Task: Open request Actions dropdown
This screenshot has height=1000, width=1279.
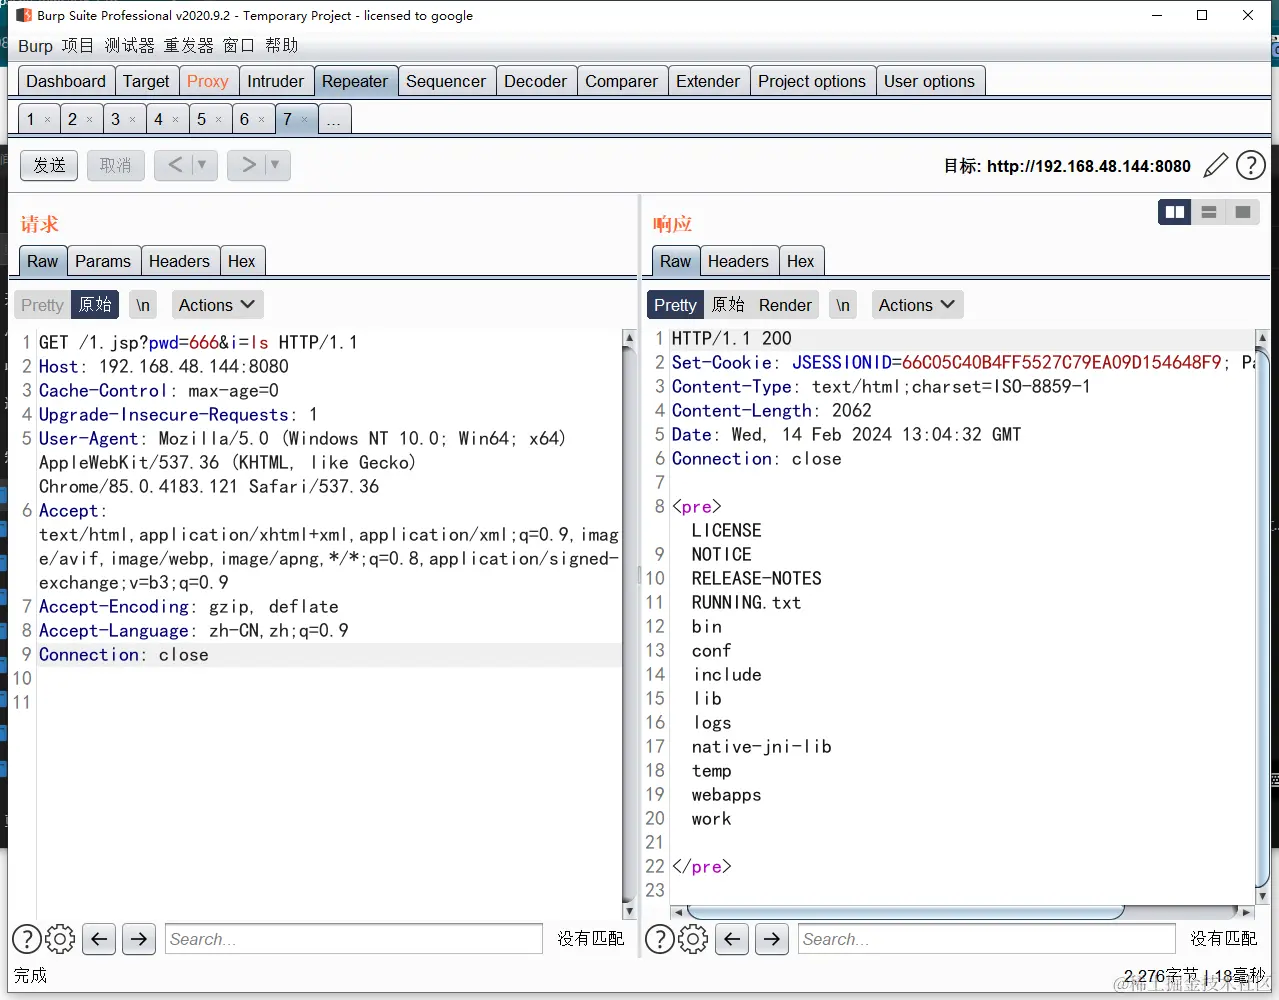Action: pos(217,305)
